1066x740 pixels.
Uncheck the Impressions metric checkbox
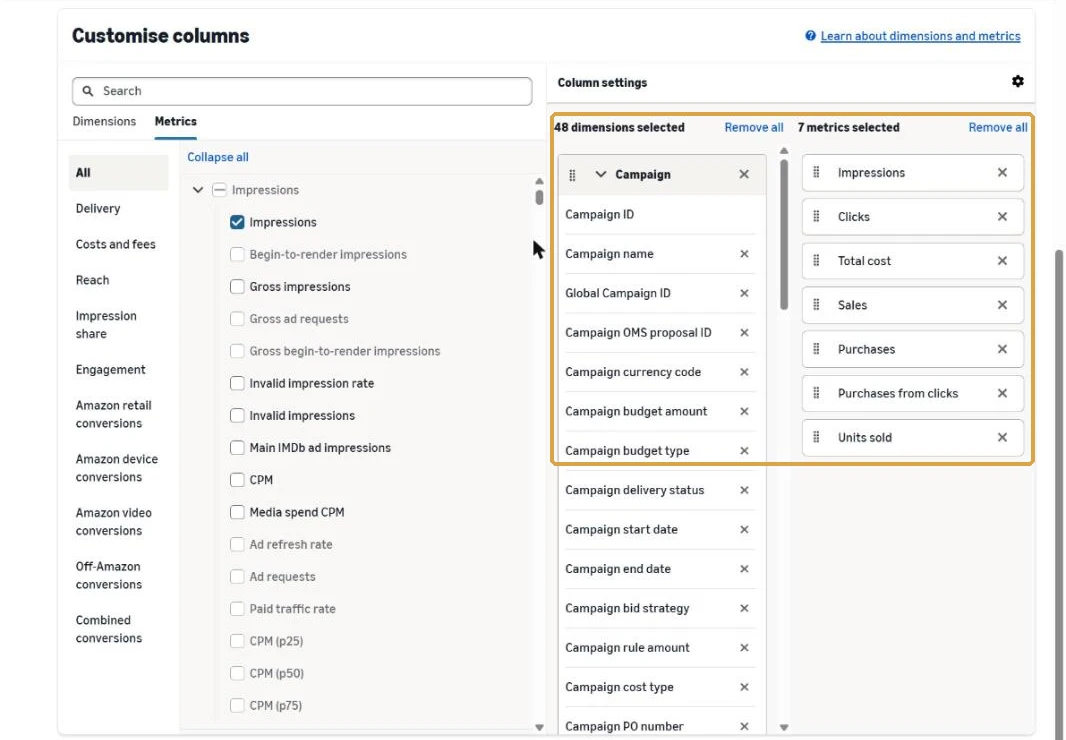point(237,222)
